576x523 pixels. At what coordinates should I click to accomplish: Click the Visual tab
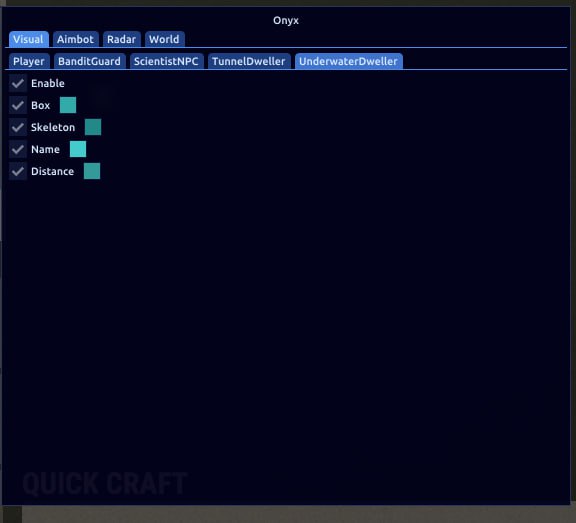(x=29, y=39)
